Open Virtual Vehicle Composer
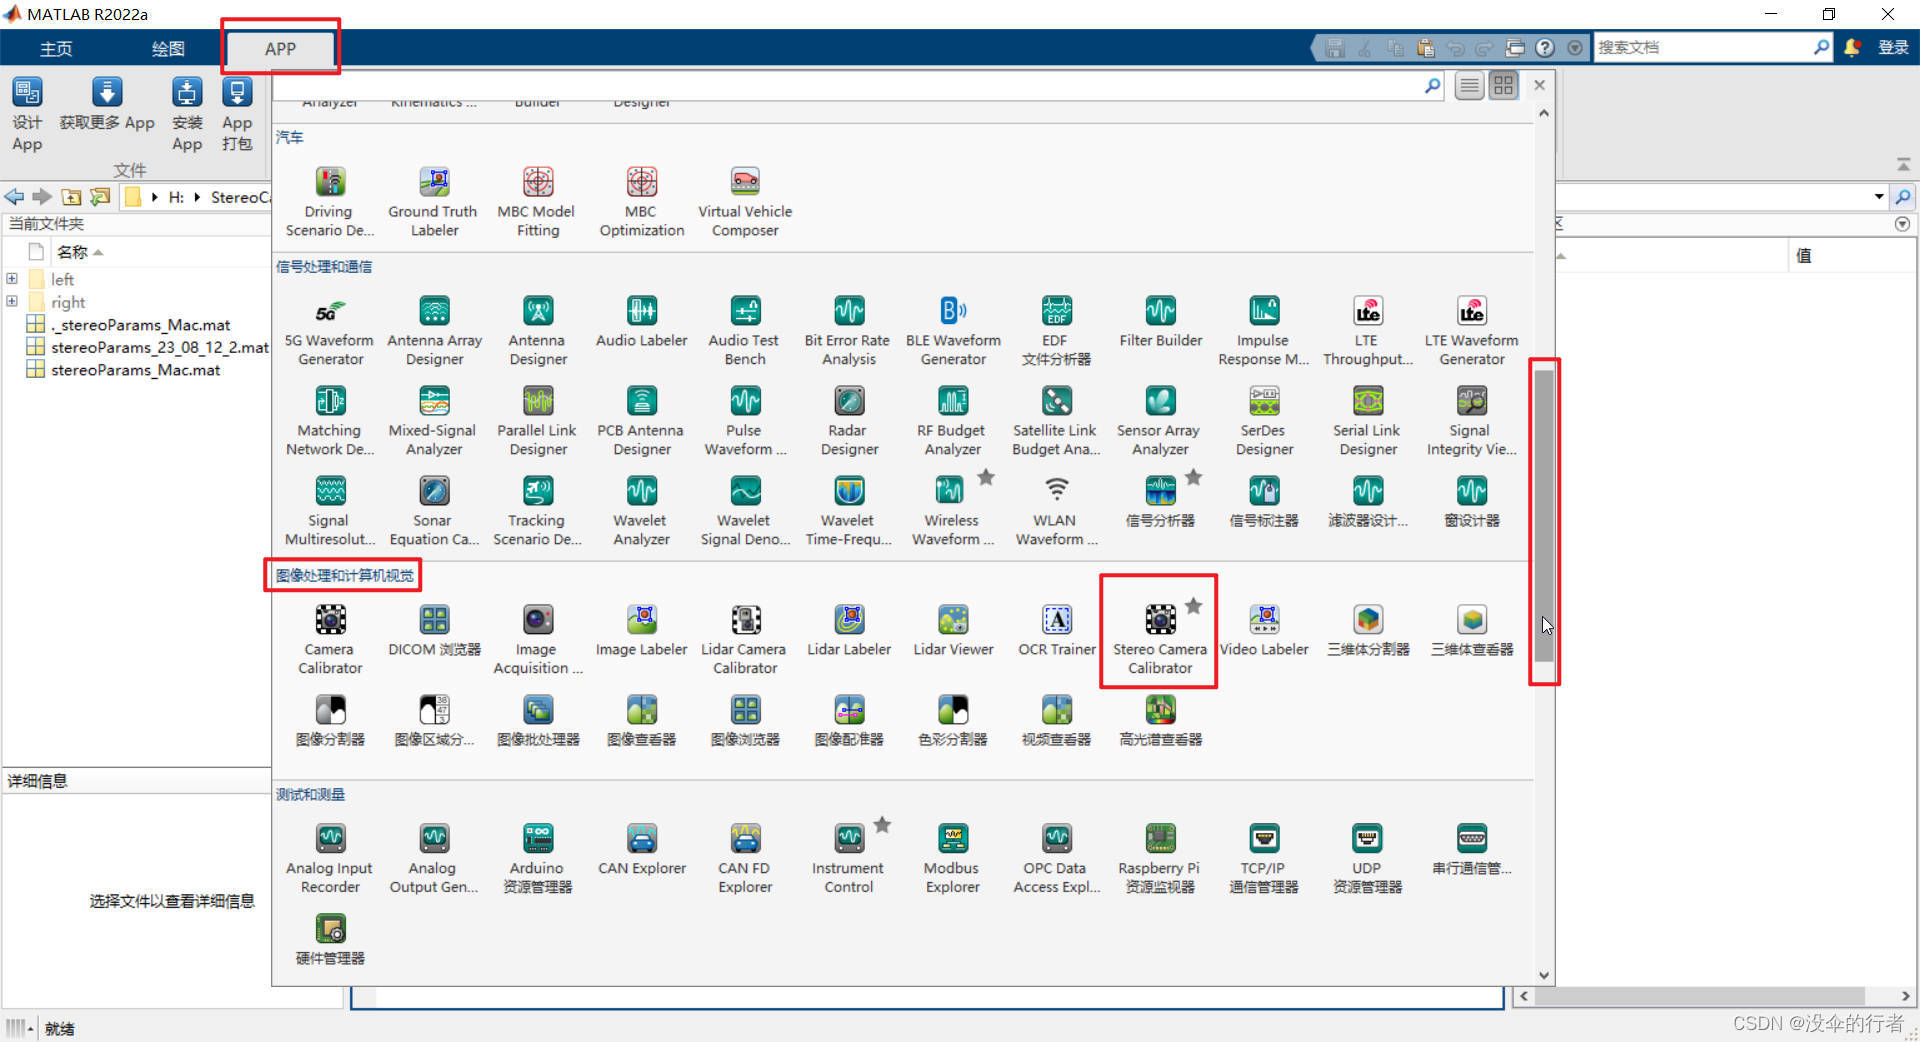This screenshot has height=1042, width=1920. [745, 202]
